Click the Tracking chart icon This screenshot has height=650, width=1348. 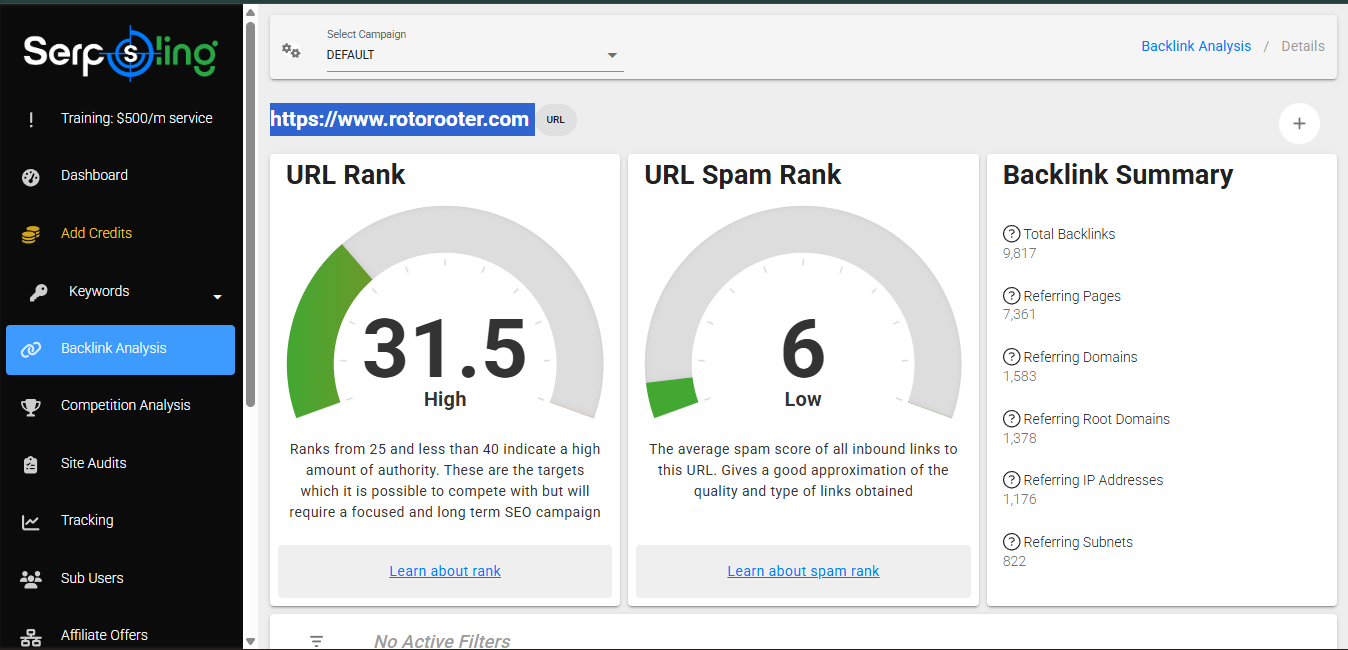(x=31, y=522)
